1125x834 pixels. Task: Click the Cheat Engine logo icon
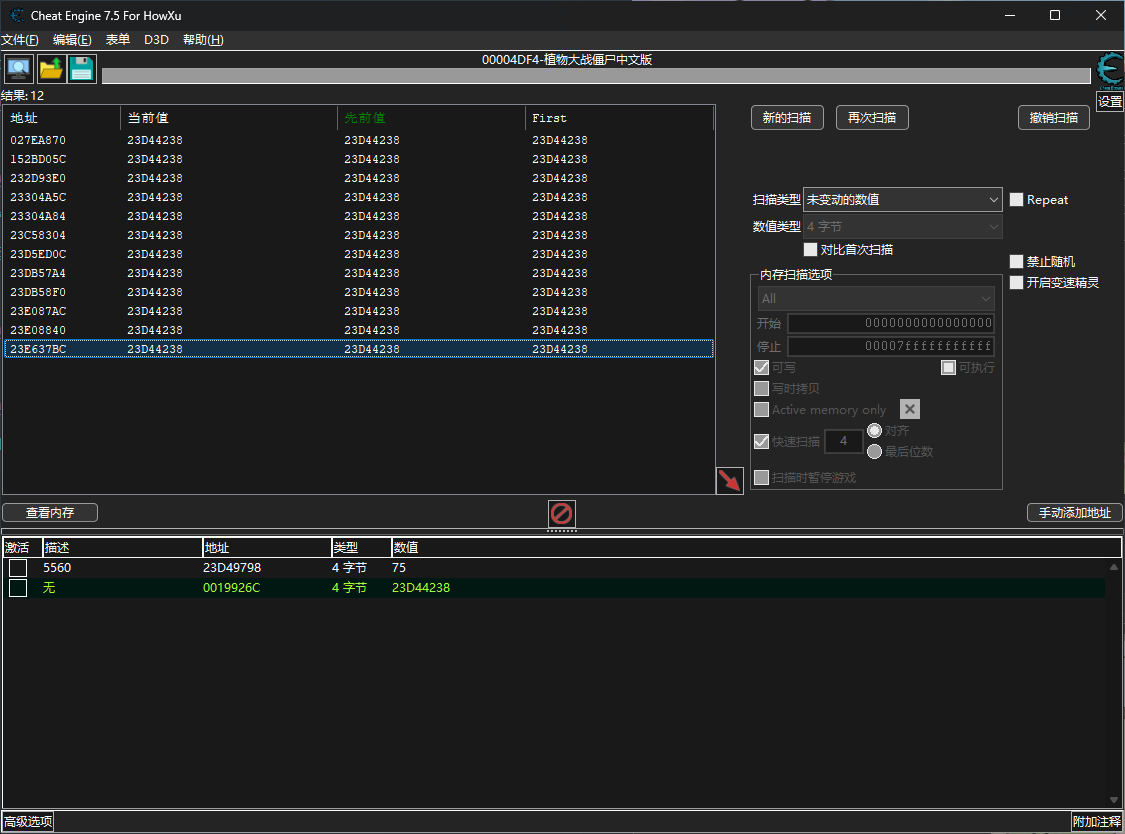coord(1109,69)
